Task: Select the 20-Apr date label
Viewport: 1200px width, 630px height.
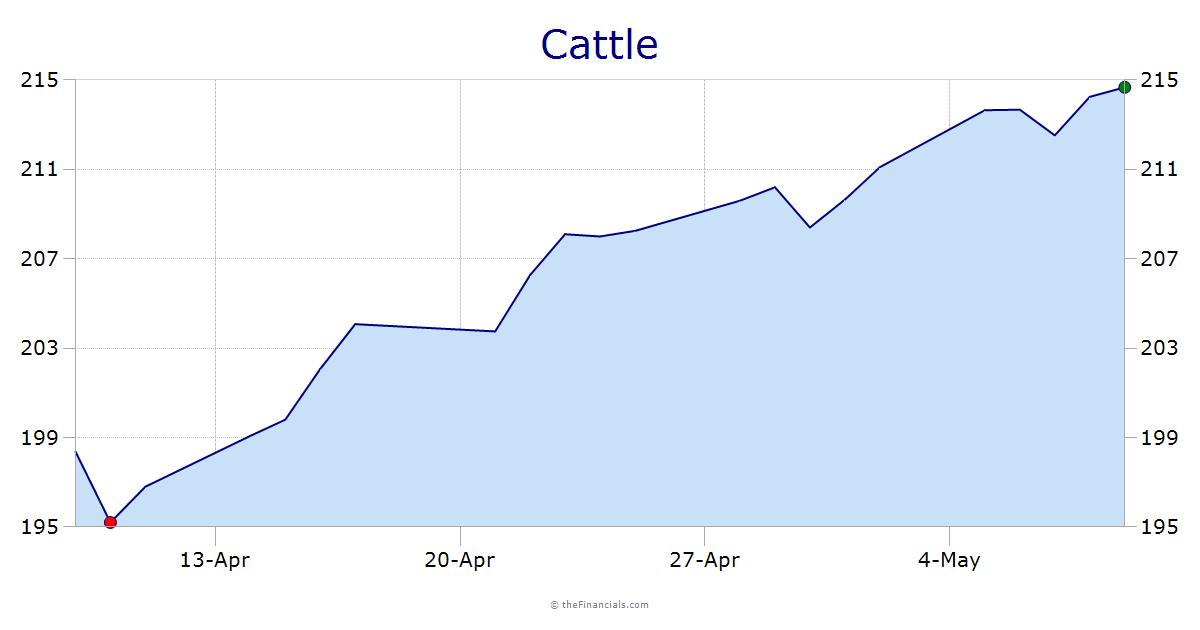Action: point(460,560)
